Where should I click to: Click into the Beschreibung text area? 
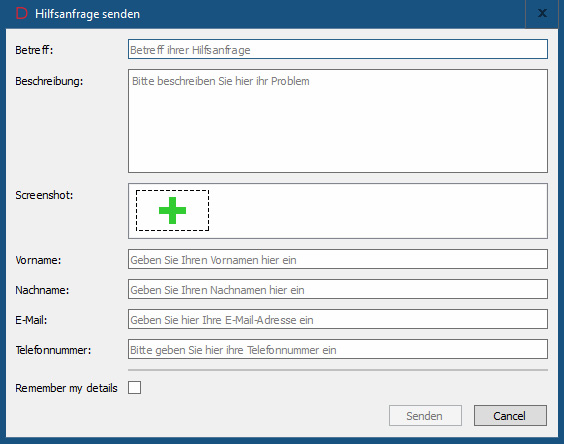338,121
